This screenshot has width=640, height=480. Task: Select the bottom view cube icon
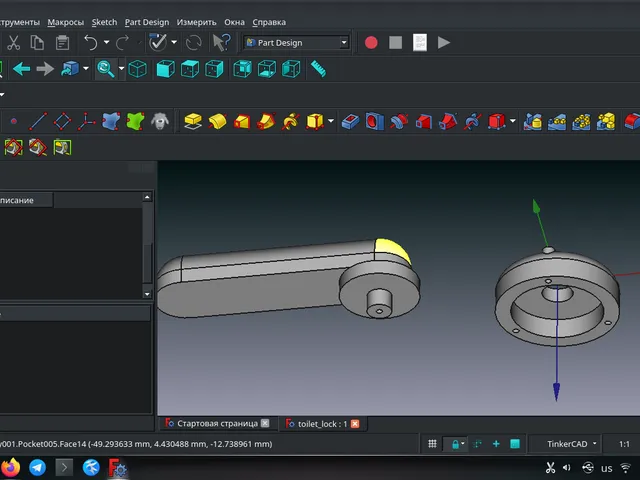267,69
